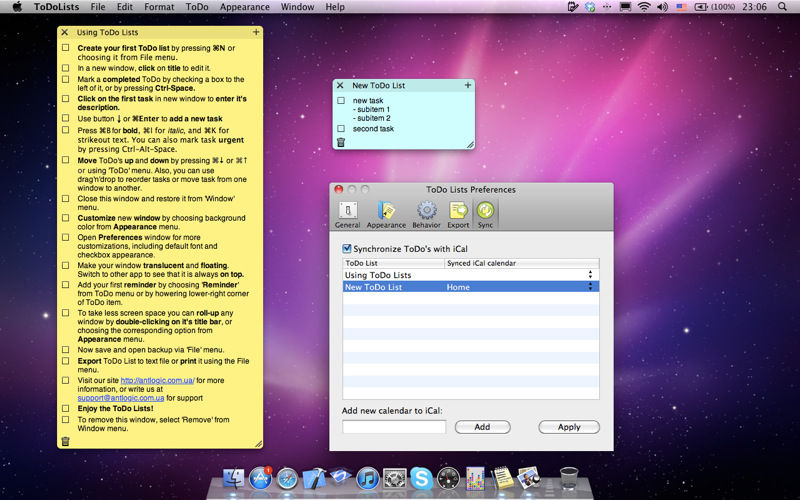Screen dimensions: 800x500
Task: Click the 'New ToDo List' note title
Action: point(379,85)
